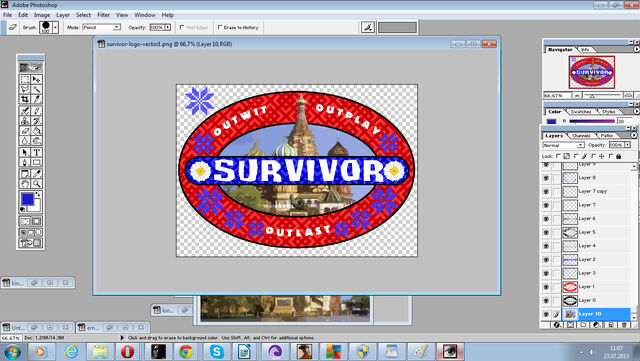The image size is (640, 361).
Task: Open the brush picker dropdown arrow
Action: point(56,28)
